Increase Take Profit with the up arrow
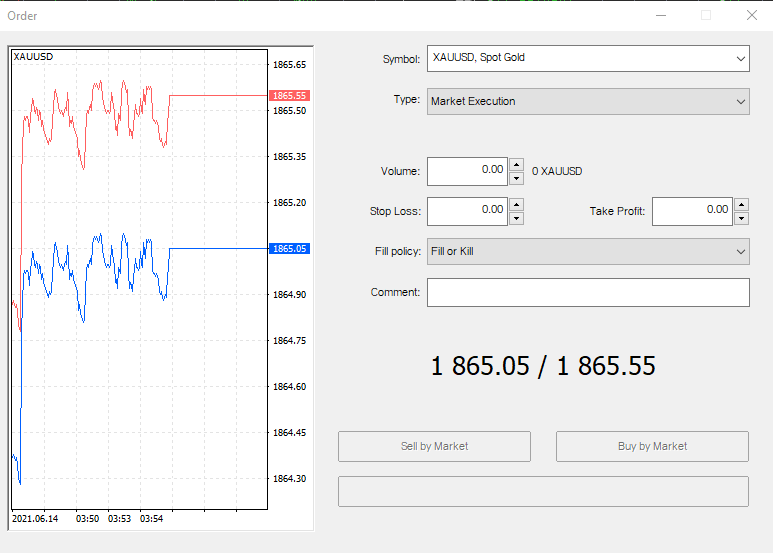The height and width of the screenshot is (553, 773). click(x=741, y=205)
